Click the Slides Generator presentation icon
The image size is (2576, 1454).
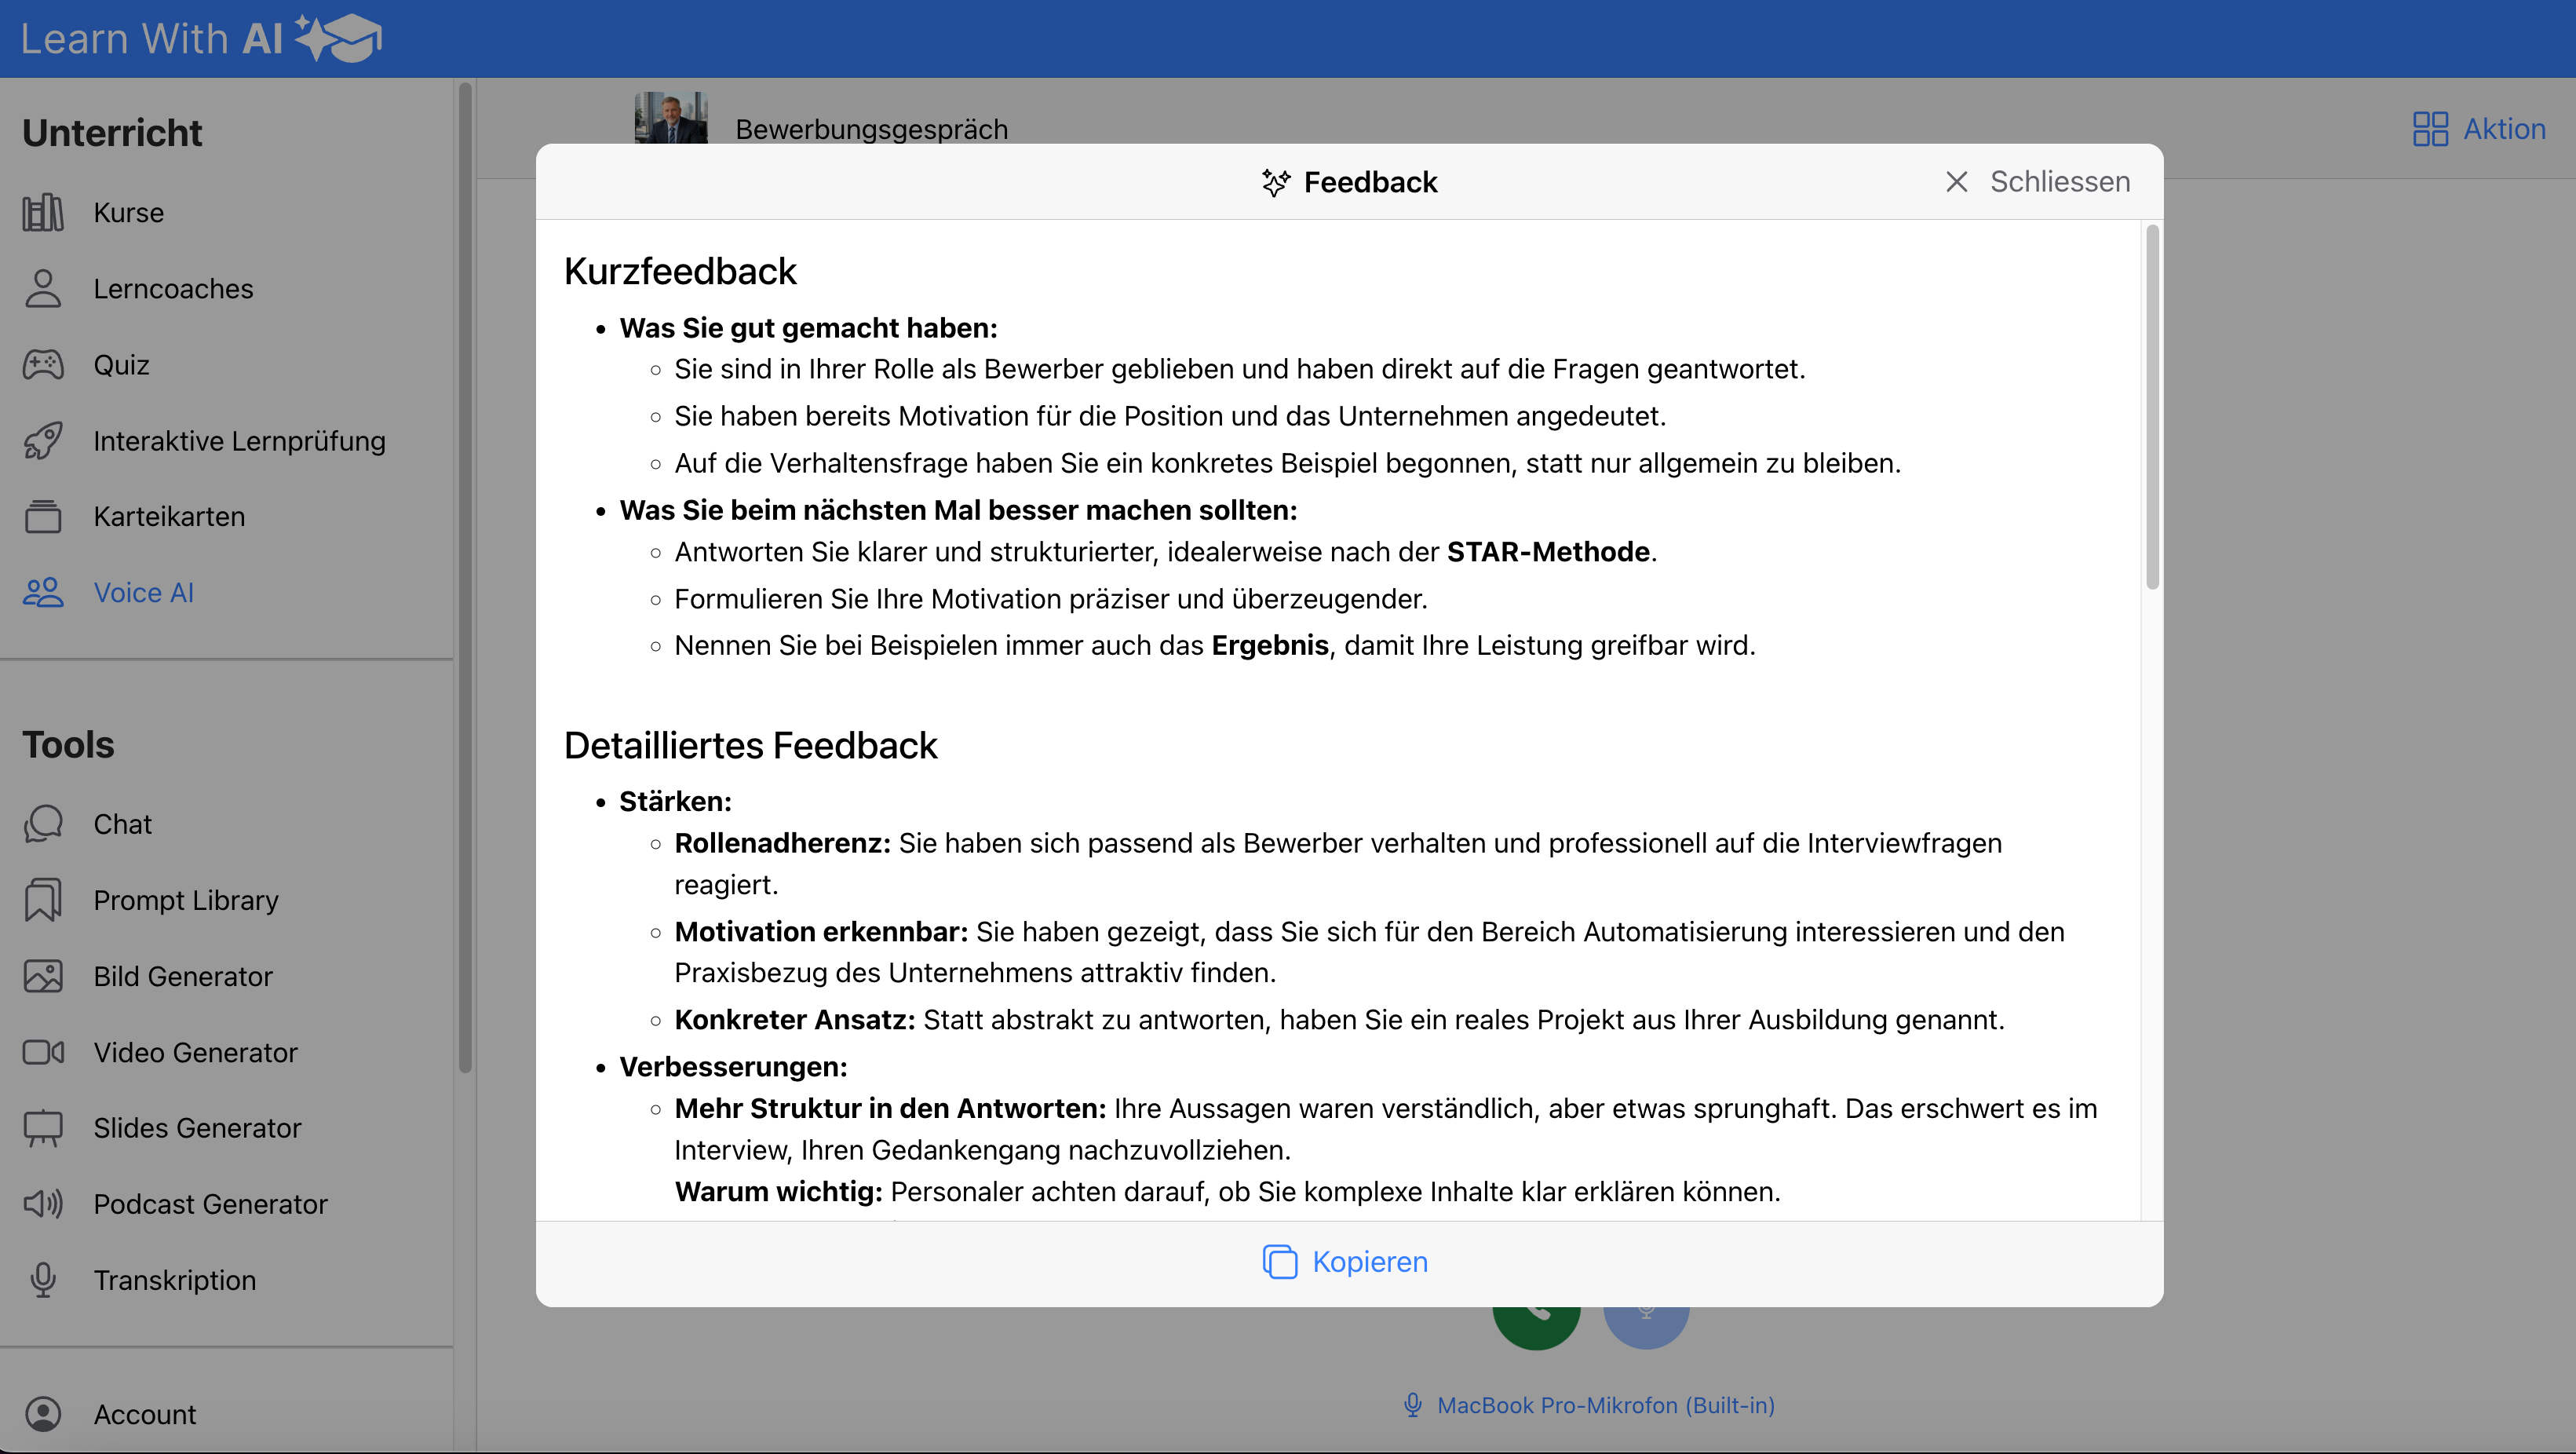[x=43, y=1128]
